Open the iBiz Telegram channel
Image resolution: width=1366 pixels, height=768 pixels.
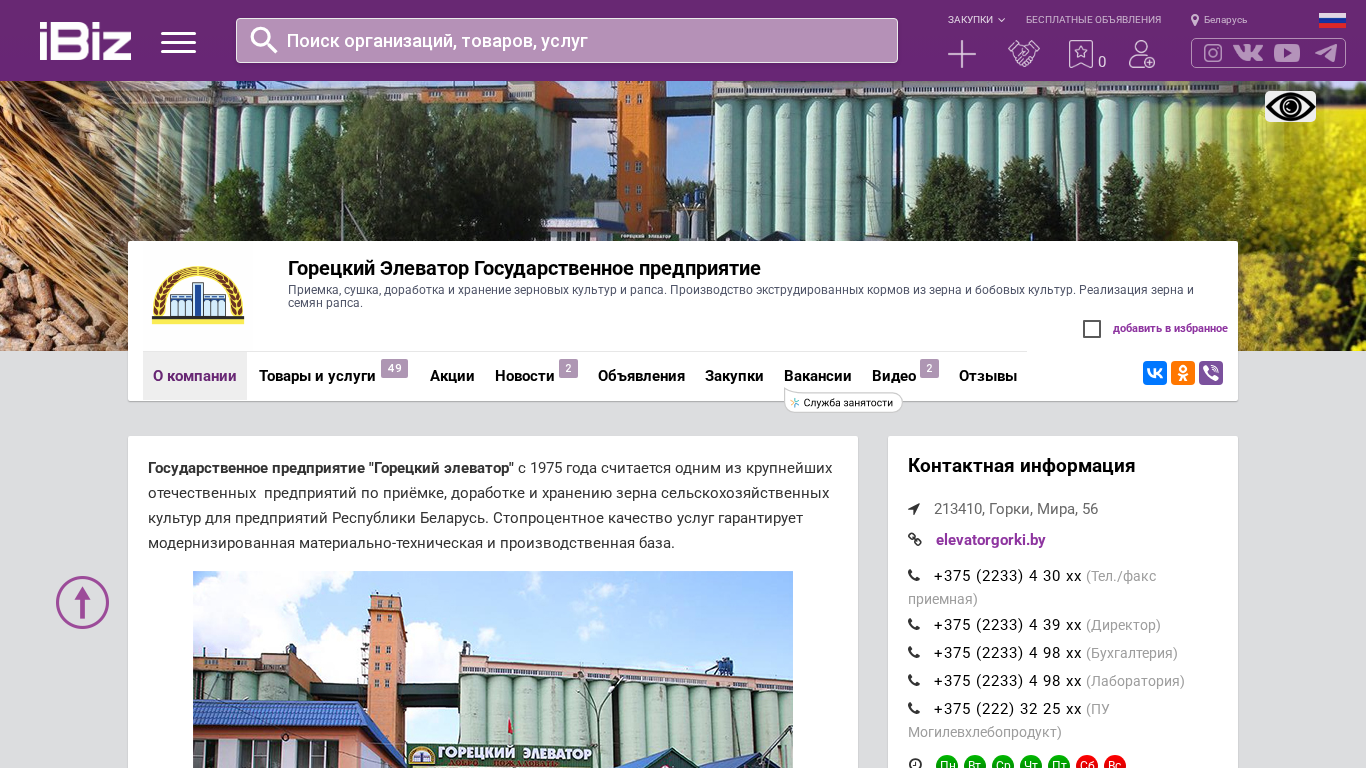click(x=1326, y=53)
